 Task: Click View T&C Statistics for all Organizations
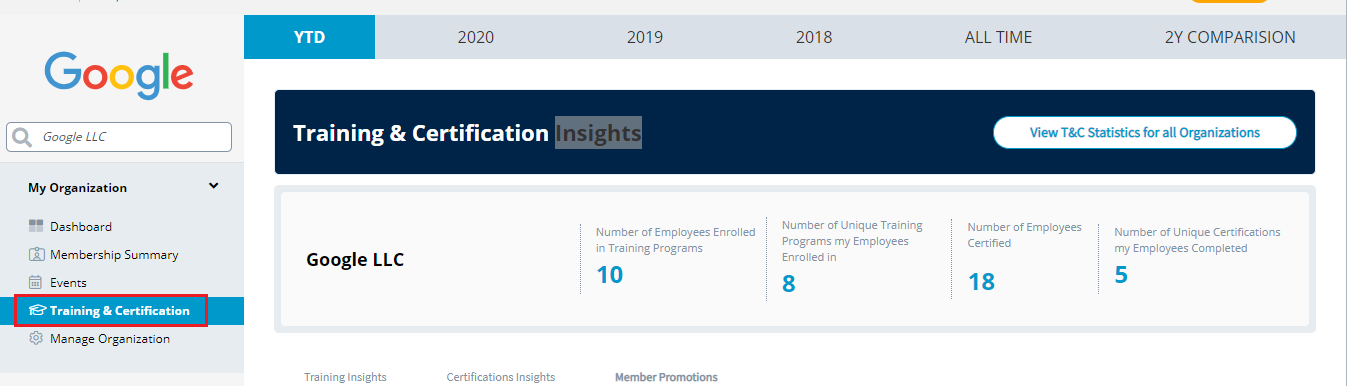pos(1145,132)
